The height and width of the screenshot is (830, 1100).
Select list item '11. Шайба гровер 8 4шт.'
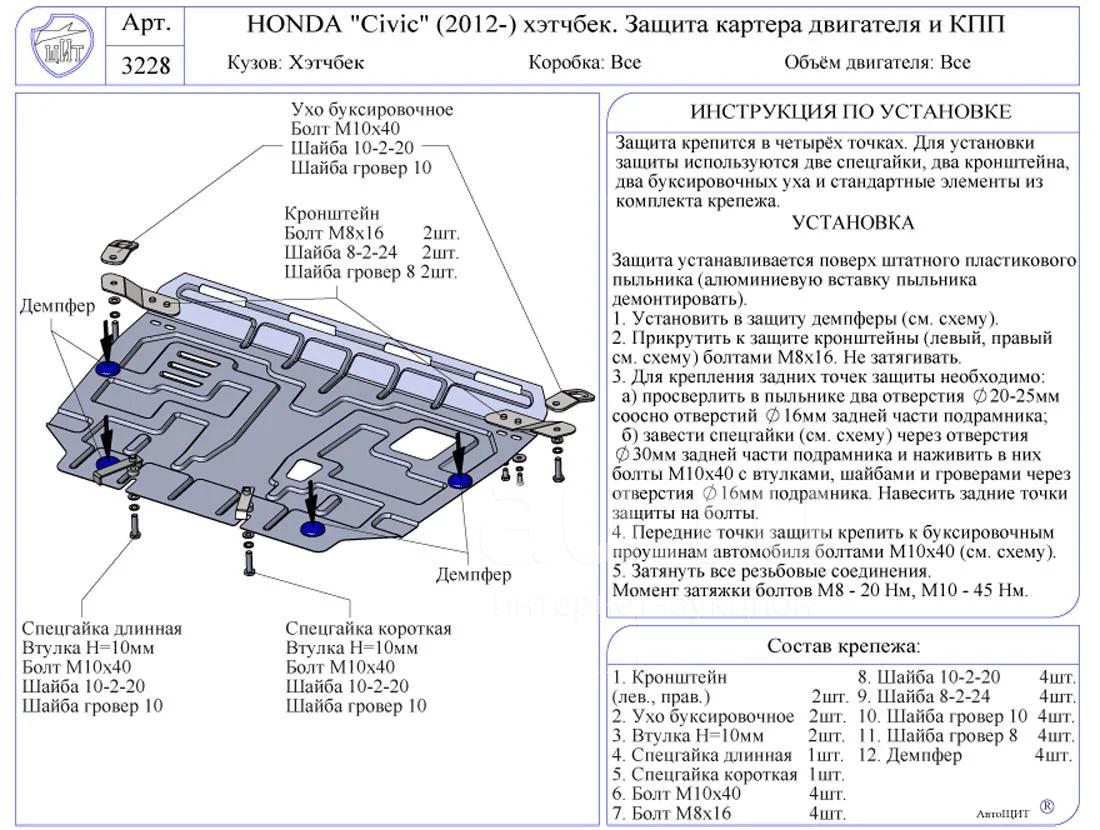(966, 737)
